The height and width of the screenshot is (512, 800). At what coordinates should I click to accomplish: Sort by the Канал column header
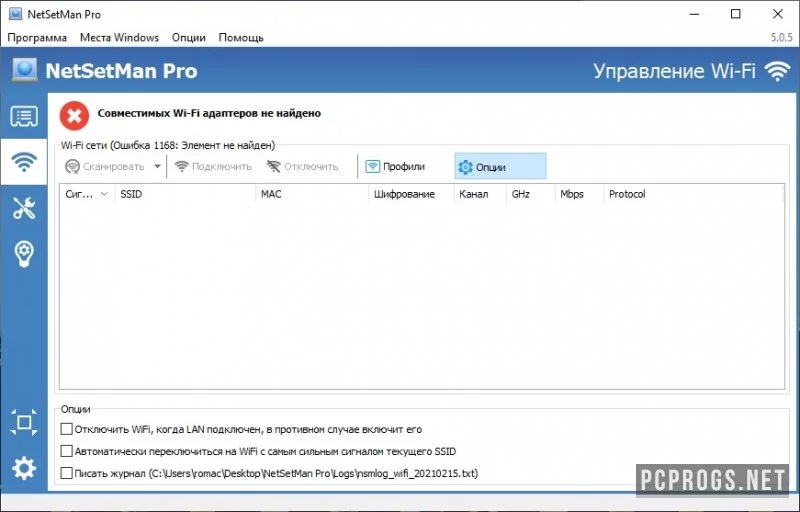pyautogui.click(x=480, y=194)
